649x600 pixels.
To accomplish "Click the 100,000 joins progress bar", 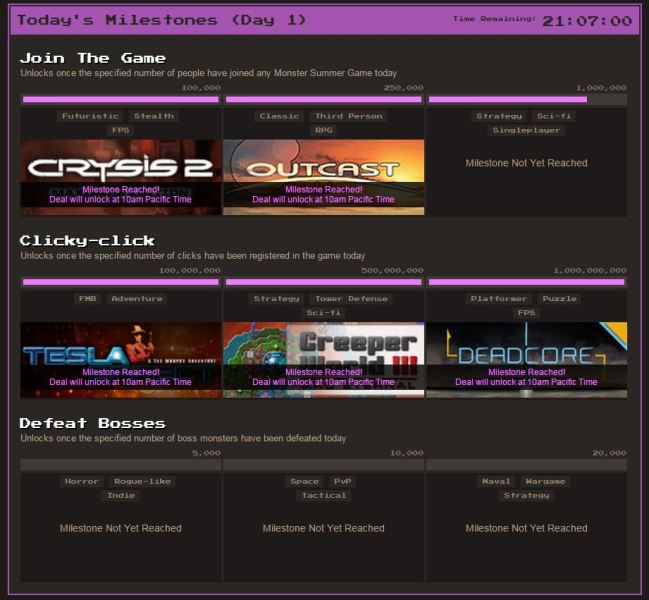I will pyautogui.click(x=120, y=99).
